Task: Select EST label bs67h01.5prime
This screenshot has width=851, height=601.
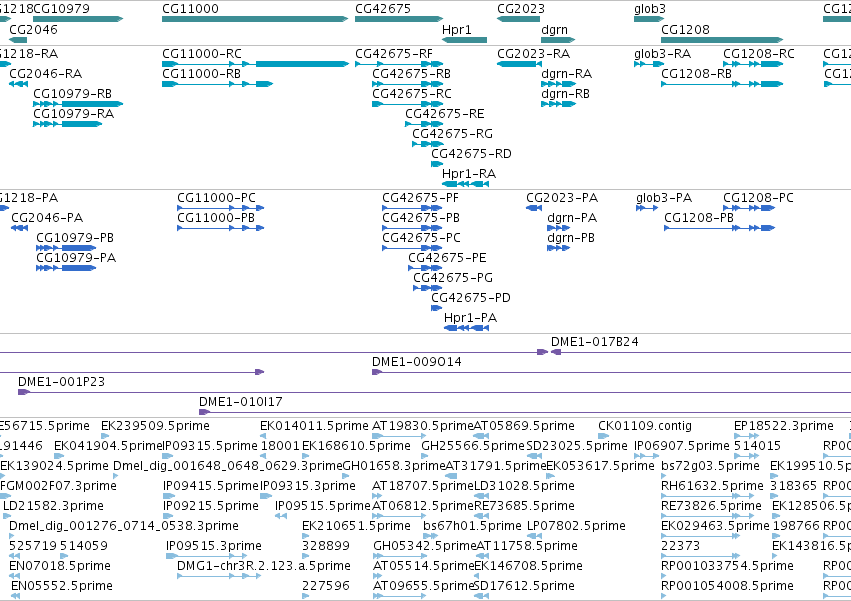Action: (x=472, y=526)
